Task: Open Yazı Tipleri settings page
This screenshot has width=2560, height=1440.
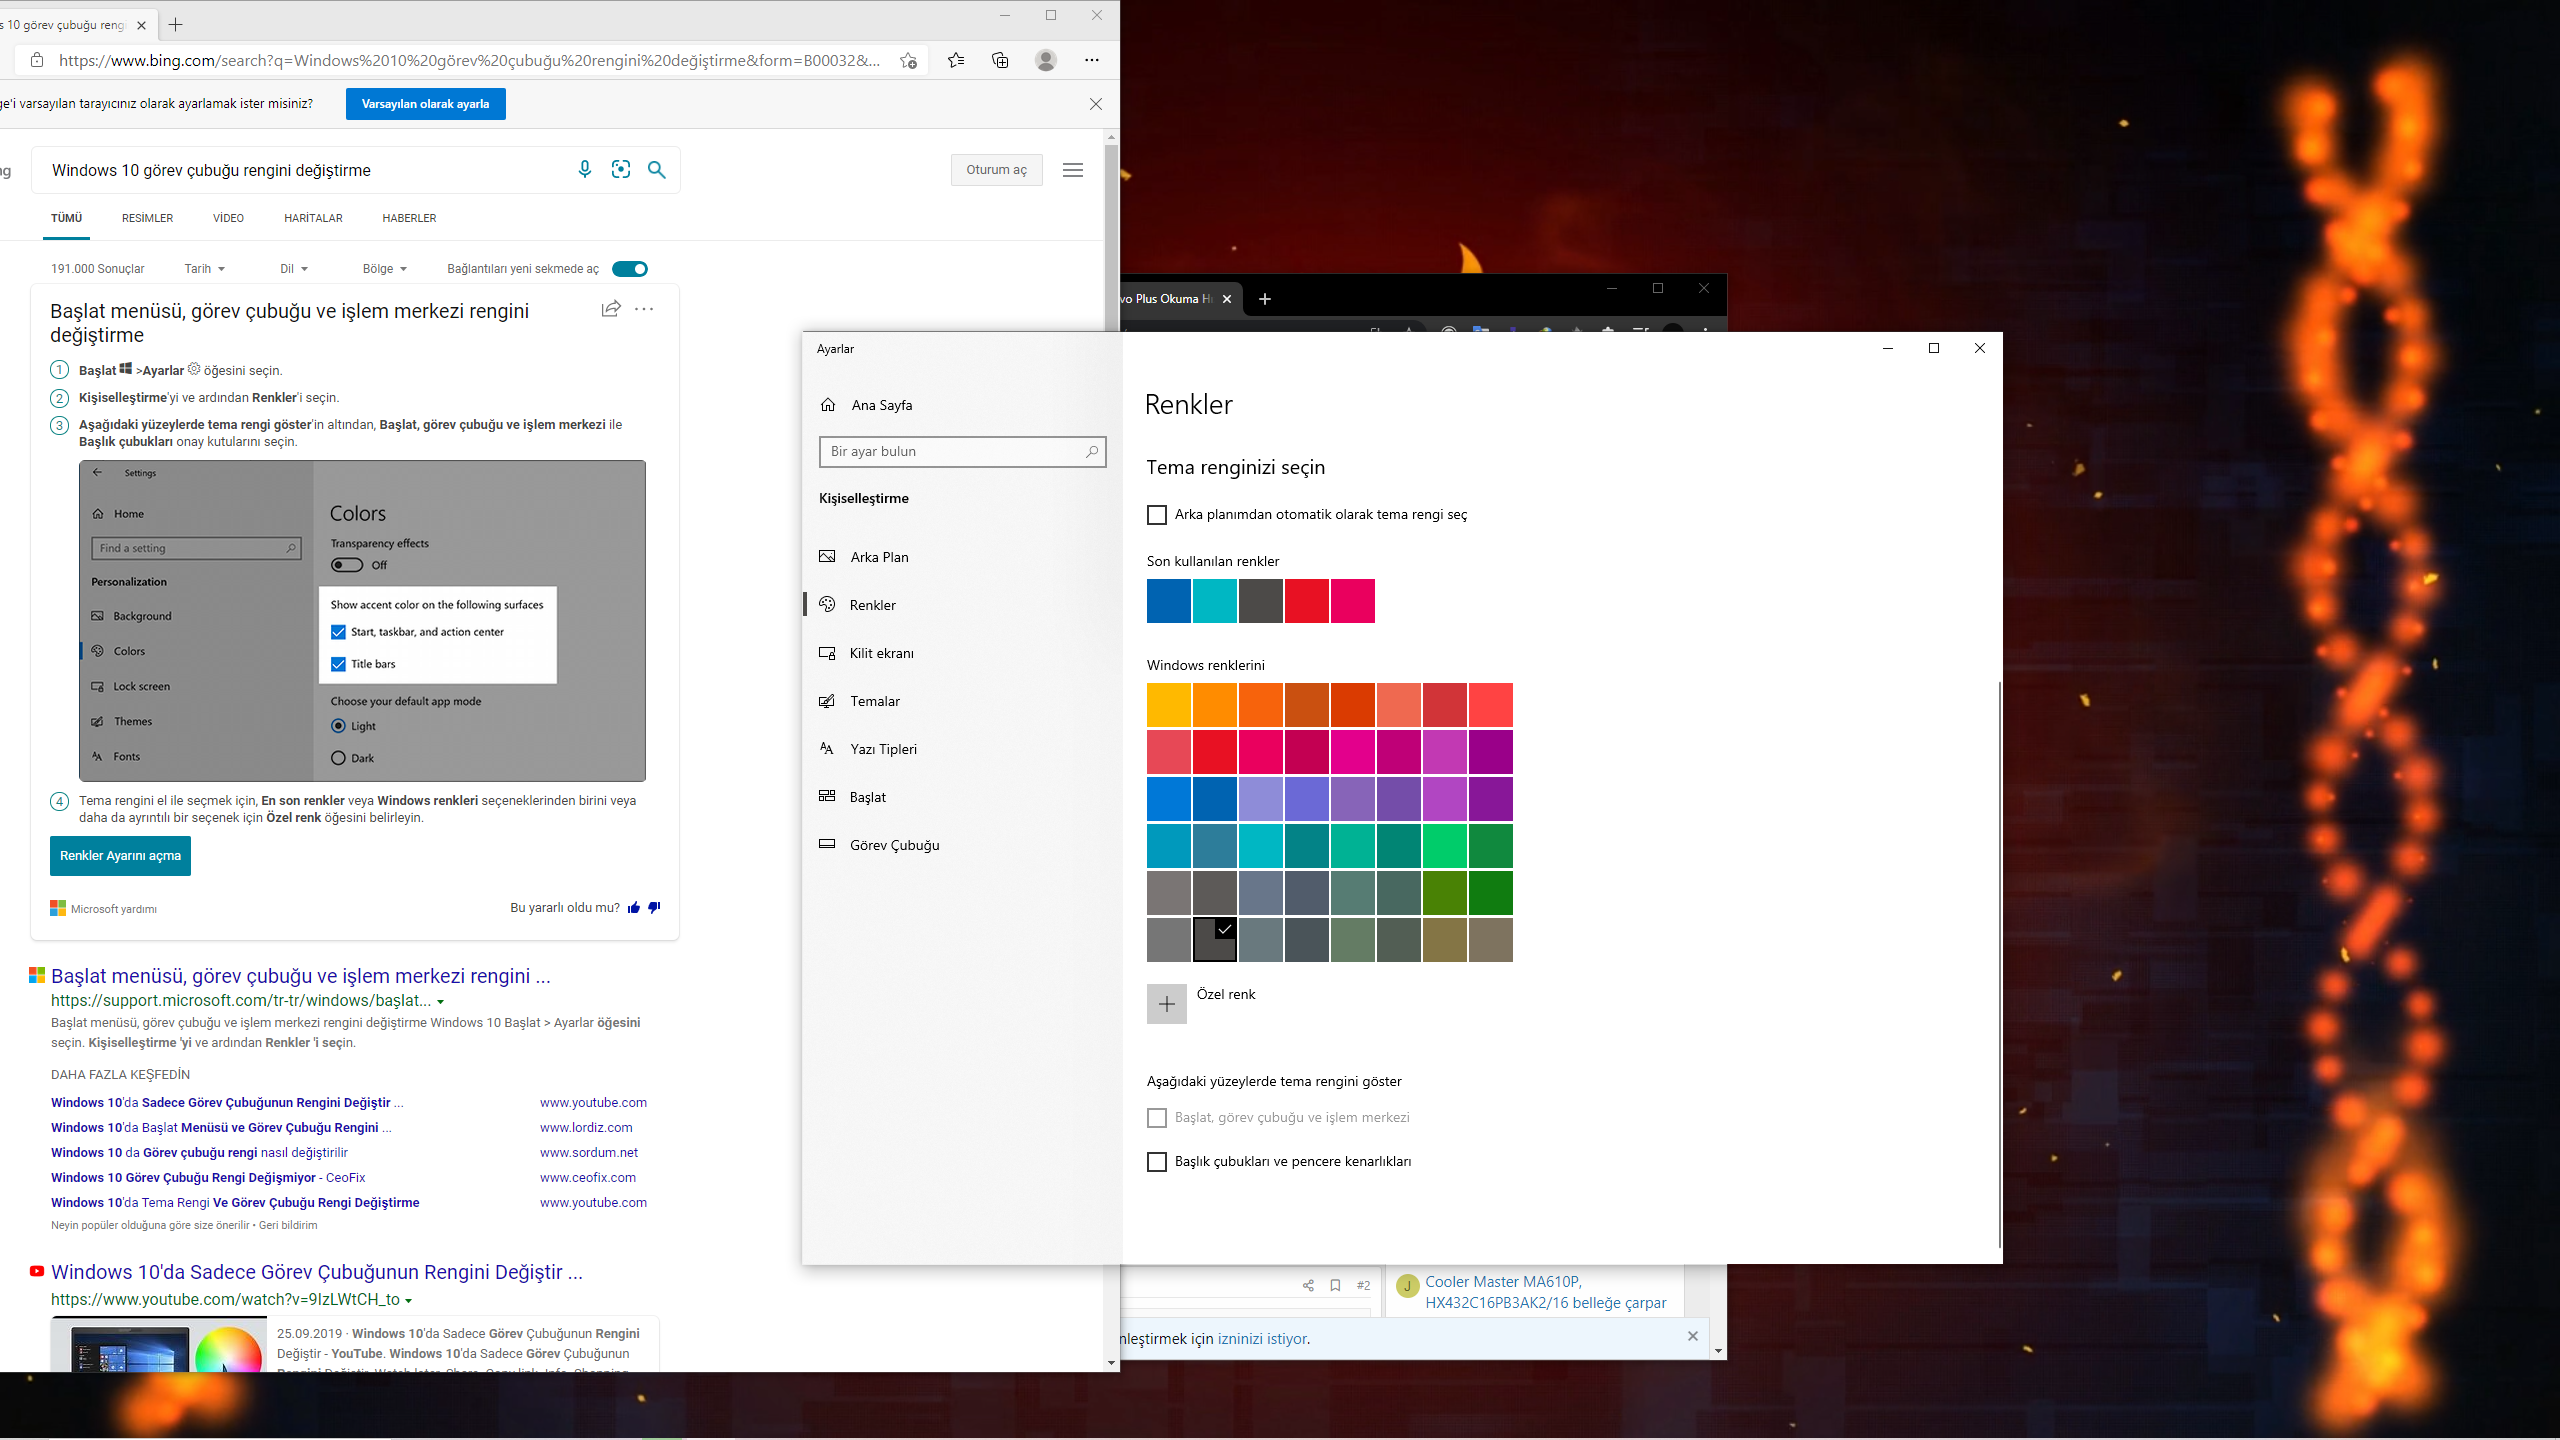Action: (962, 749)
